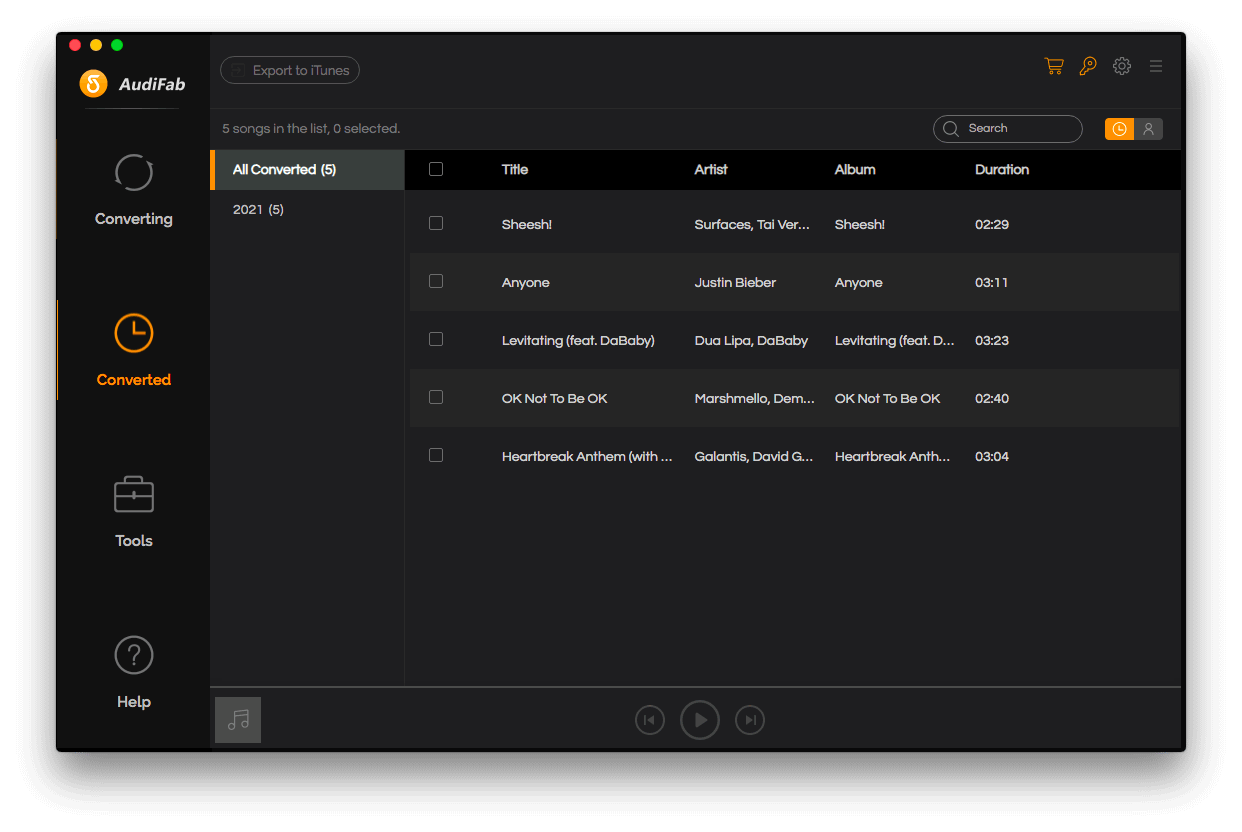
Task: Click the next track button
Action: [750, 720]
